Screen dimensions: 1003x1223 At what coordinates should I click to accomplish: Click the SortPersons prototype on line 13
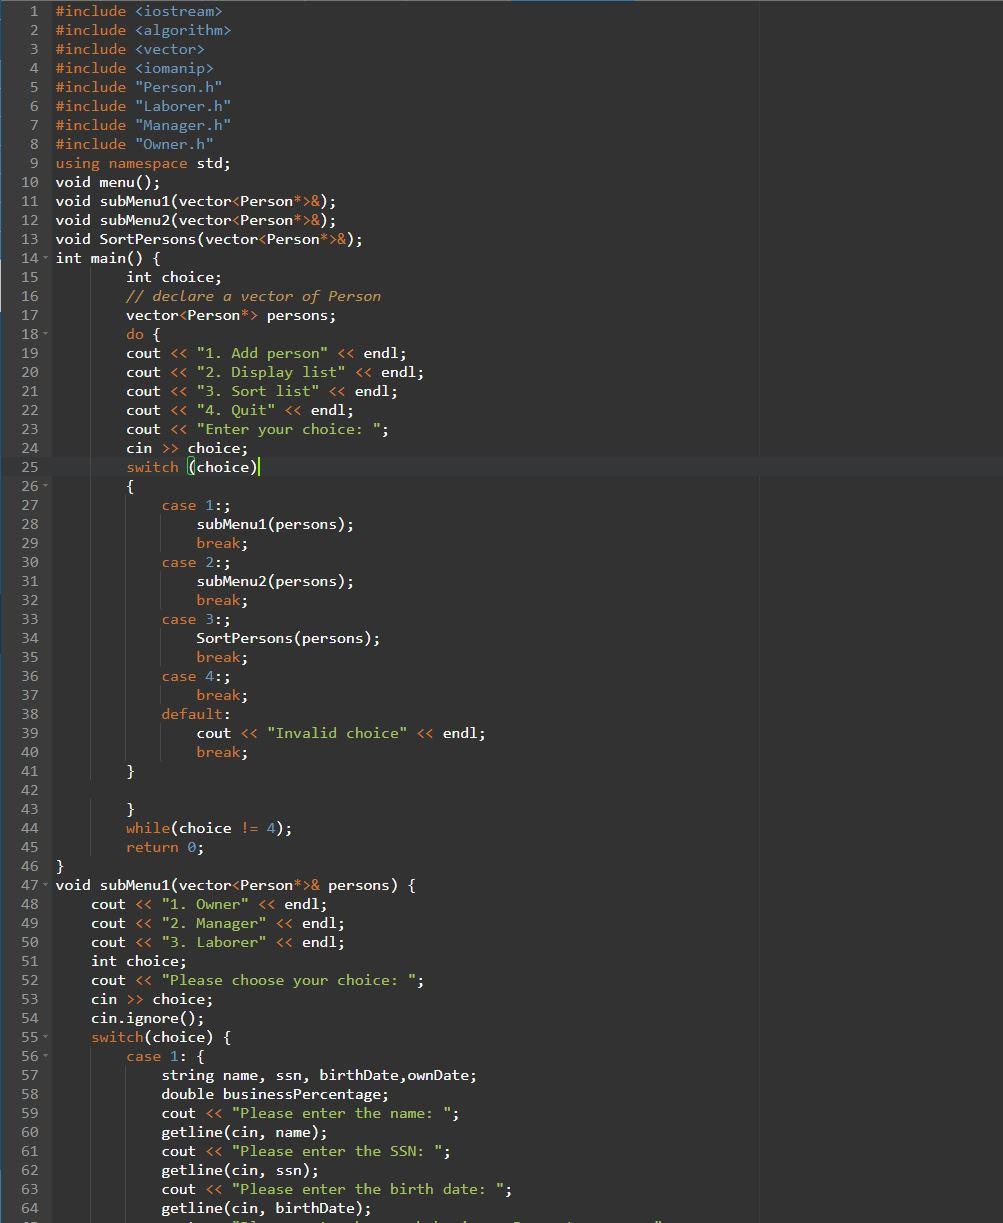coord(209,239)
